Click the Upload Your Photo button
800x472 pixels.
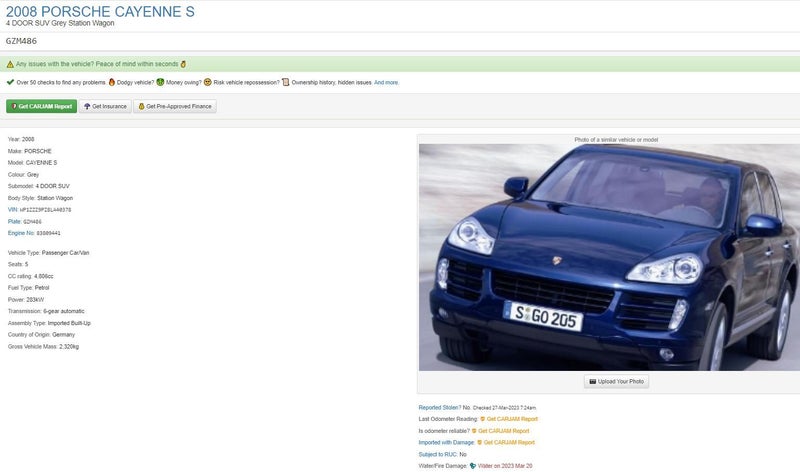tap(616, 381)
